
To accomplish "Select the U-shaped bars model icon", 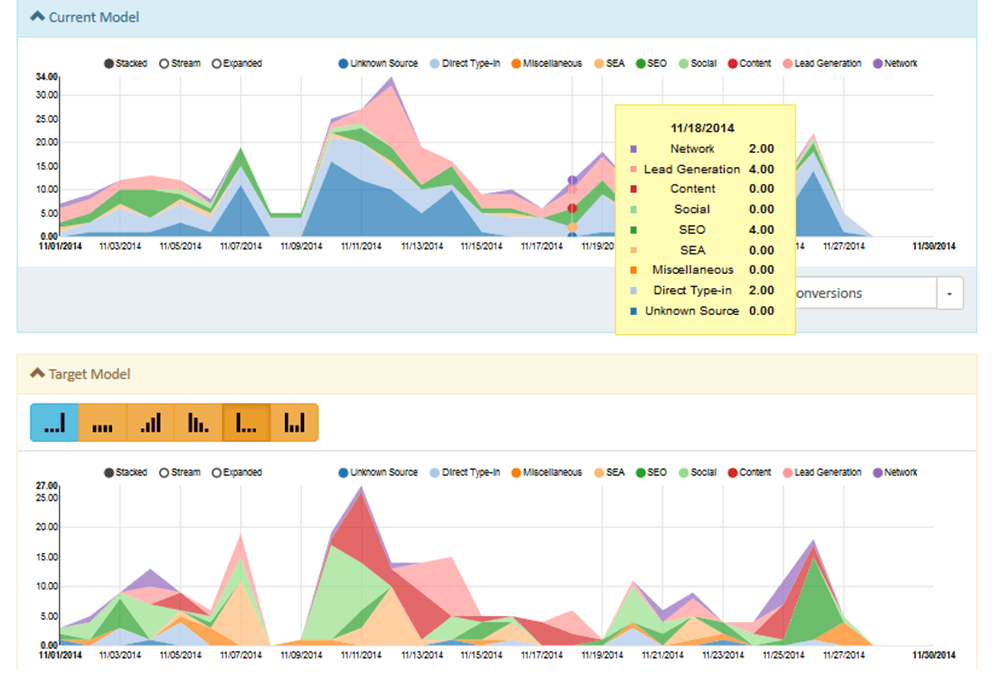I will (294, 423).
